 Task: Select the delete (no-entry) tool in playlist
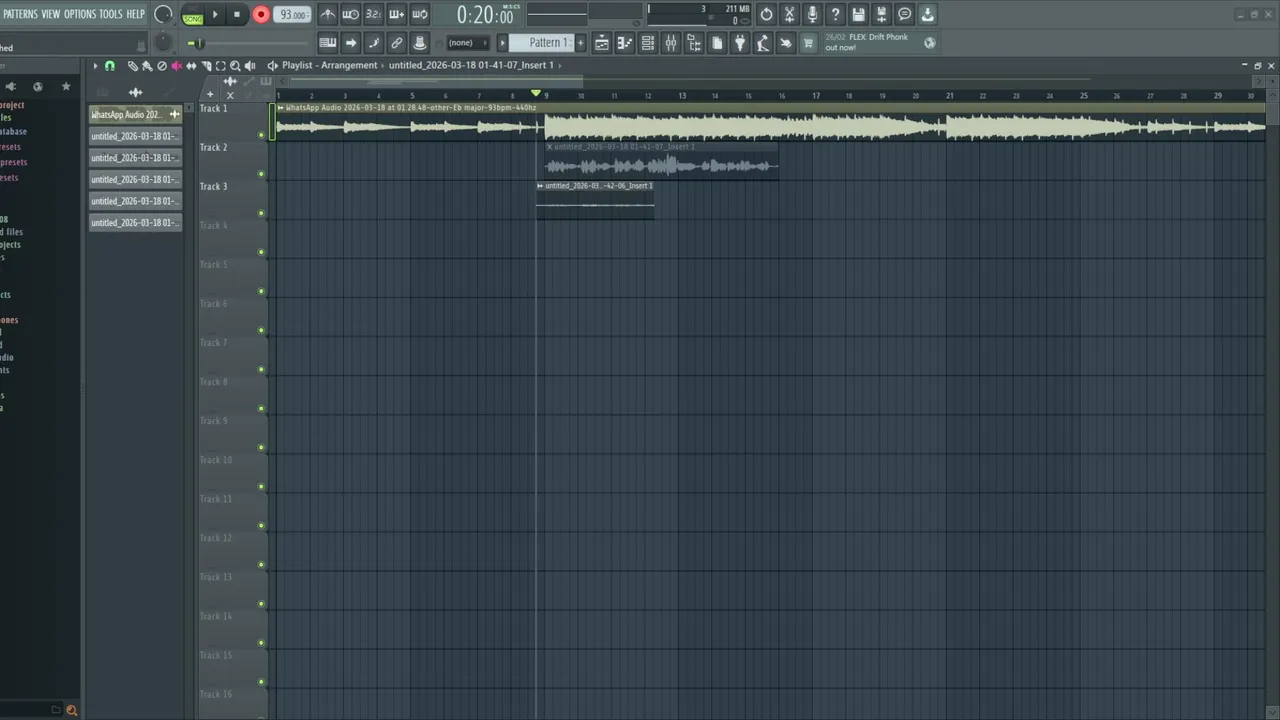[x=162, y=66]
